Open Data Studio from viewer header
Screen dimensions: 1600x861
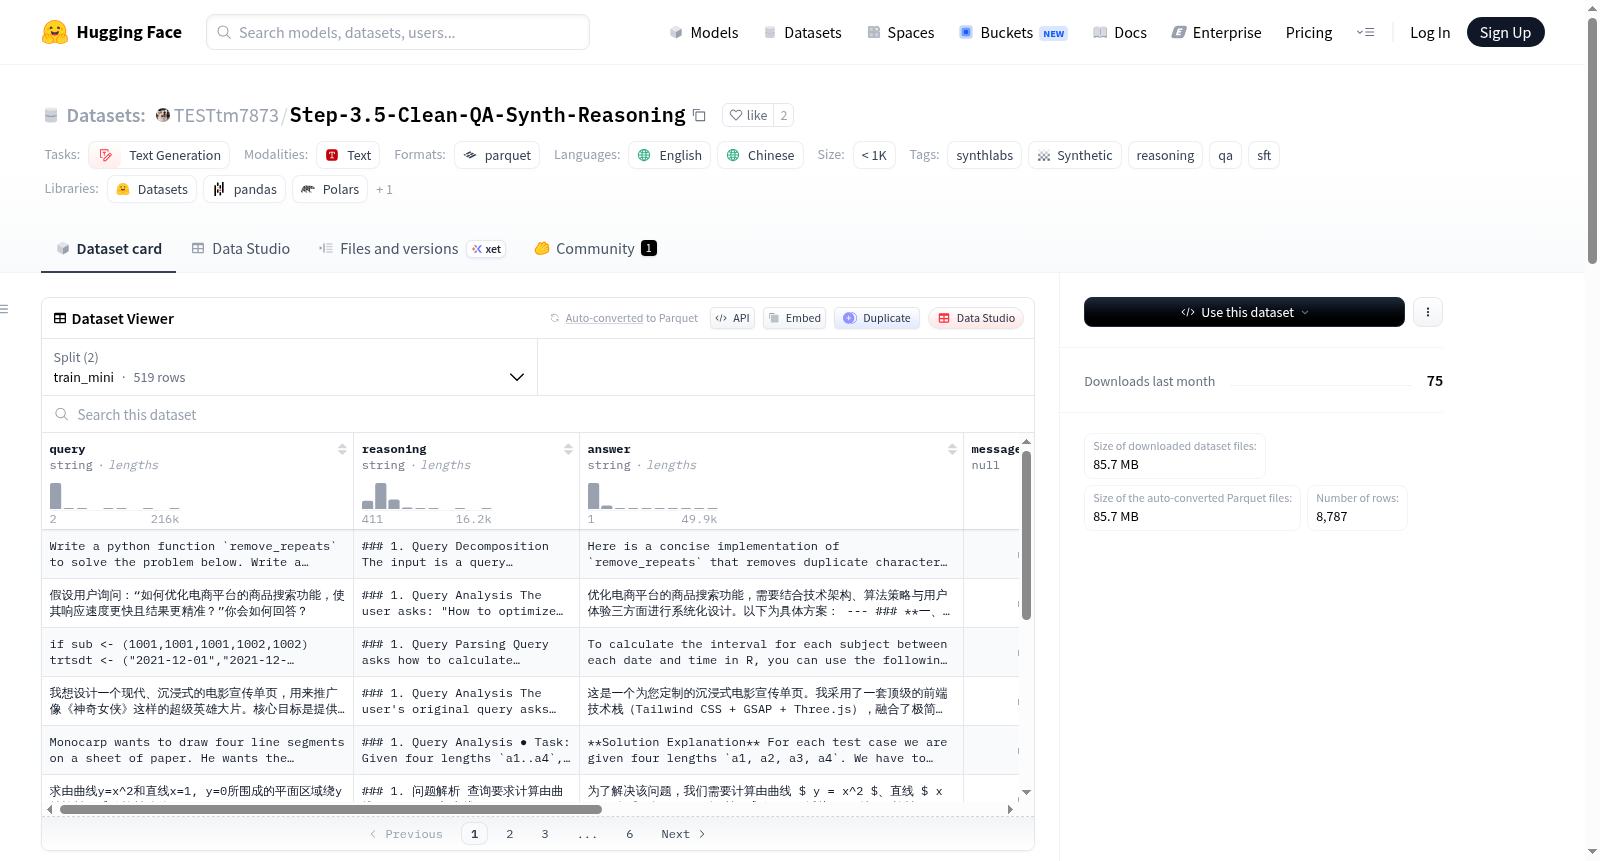pos(976,318)
